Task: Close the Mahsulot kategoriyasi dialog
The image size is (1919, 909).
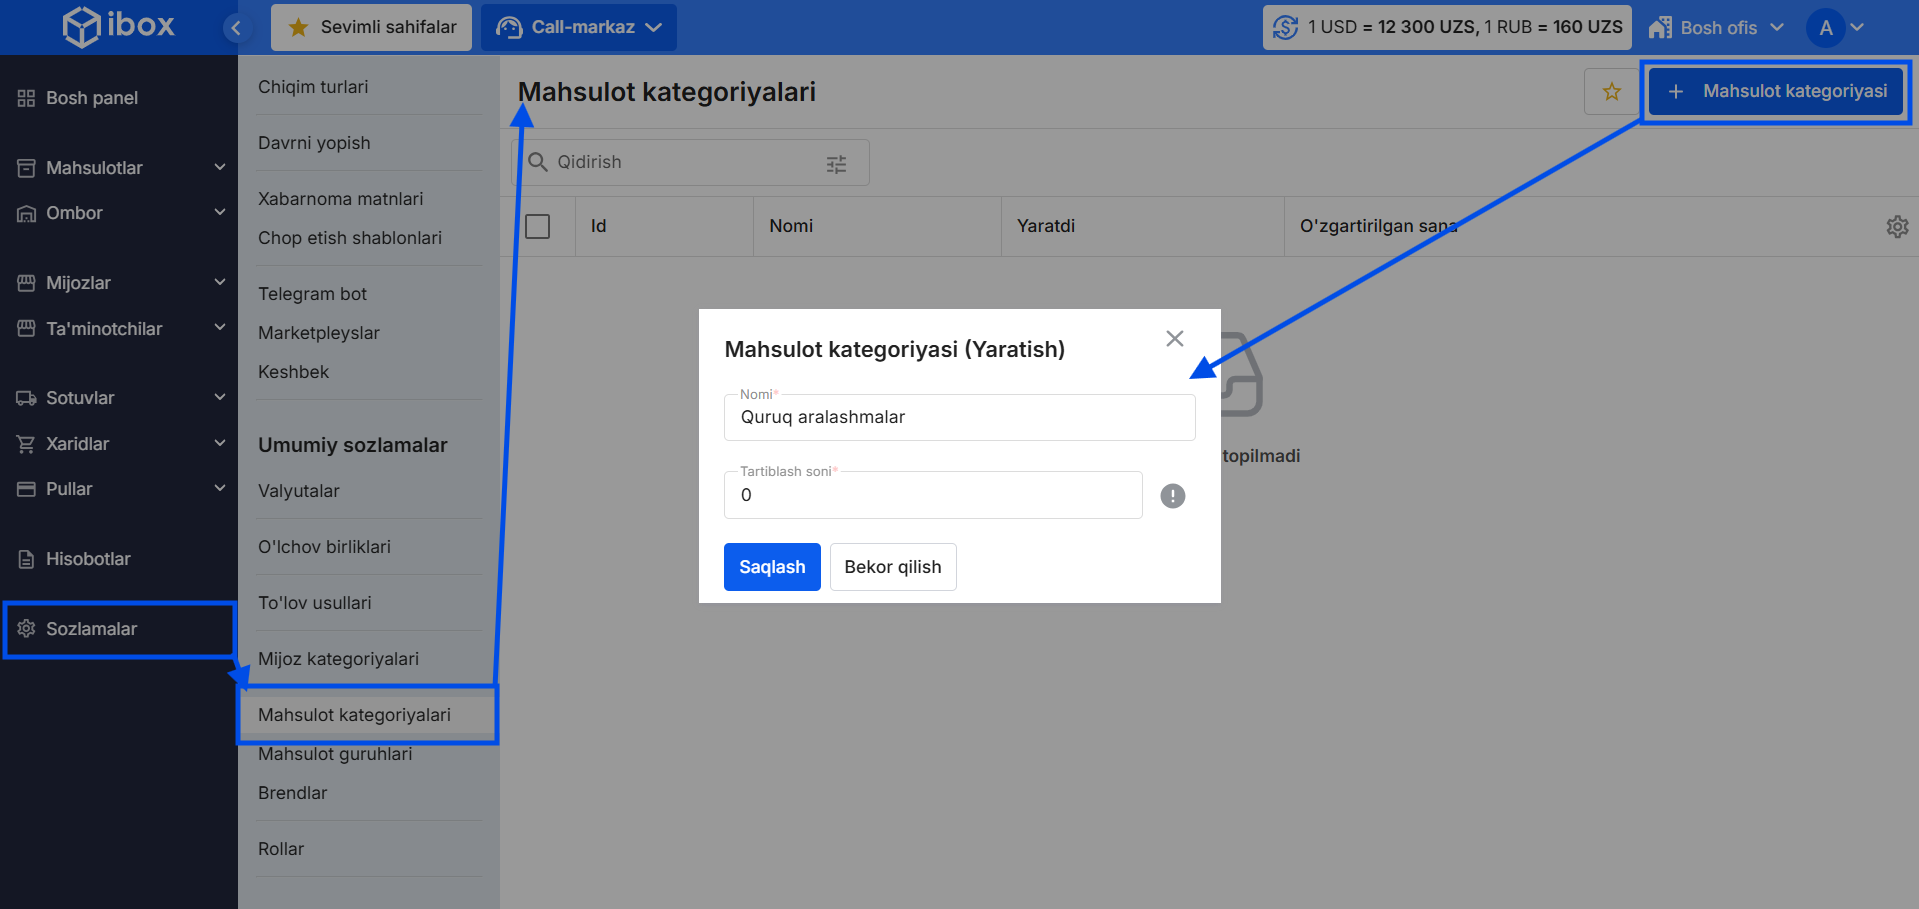Action: click(1174, 339)
